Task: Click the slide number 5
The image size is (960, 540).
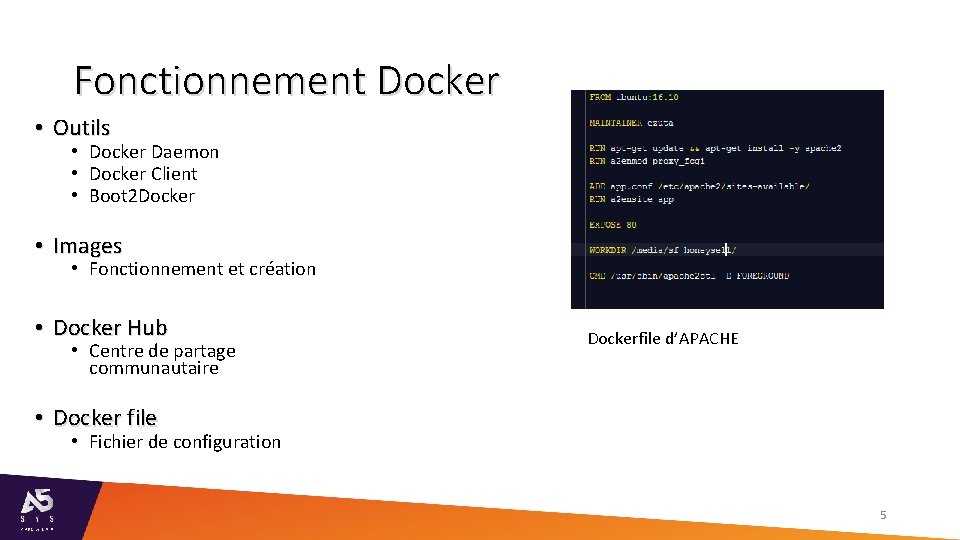Action: point(883,515)
